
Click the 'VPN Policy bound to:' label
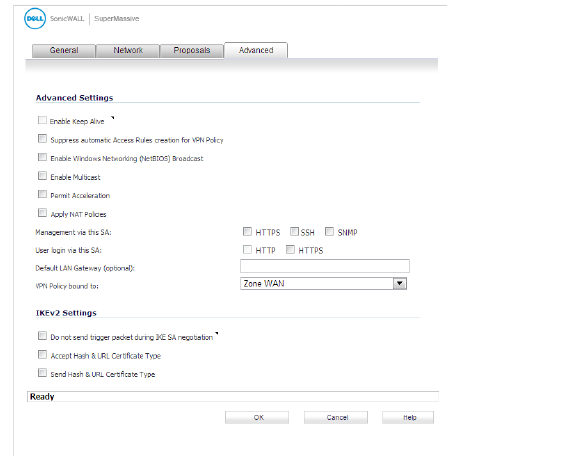coord(67,286)
